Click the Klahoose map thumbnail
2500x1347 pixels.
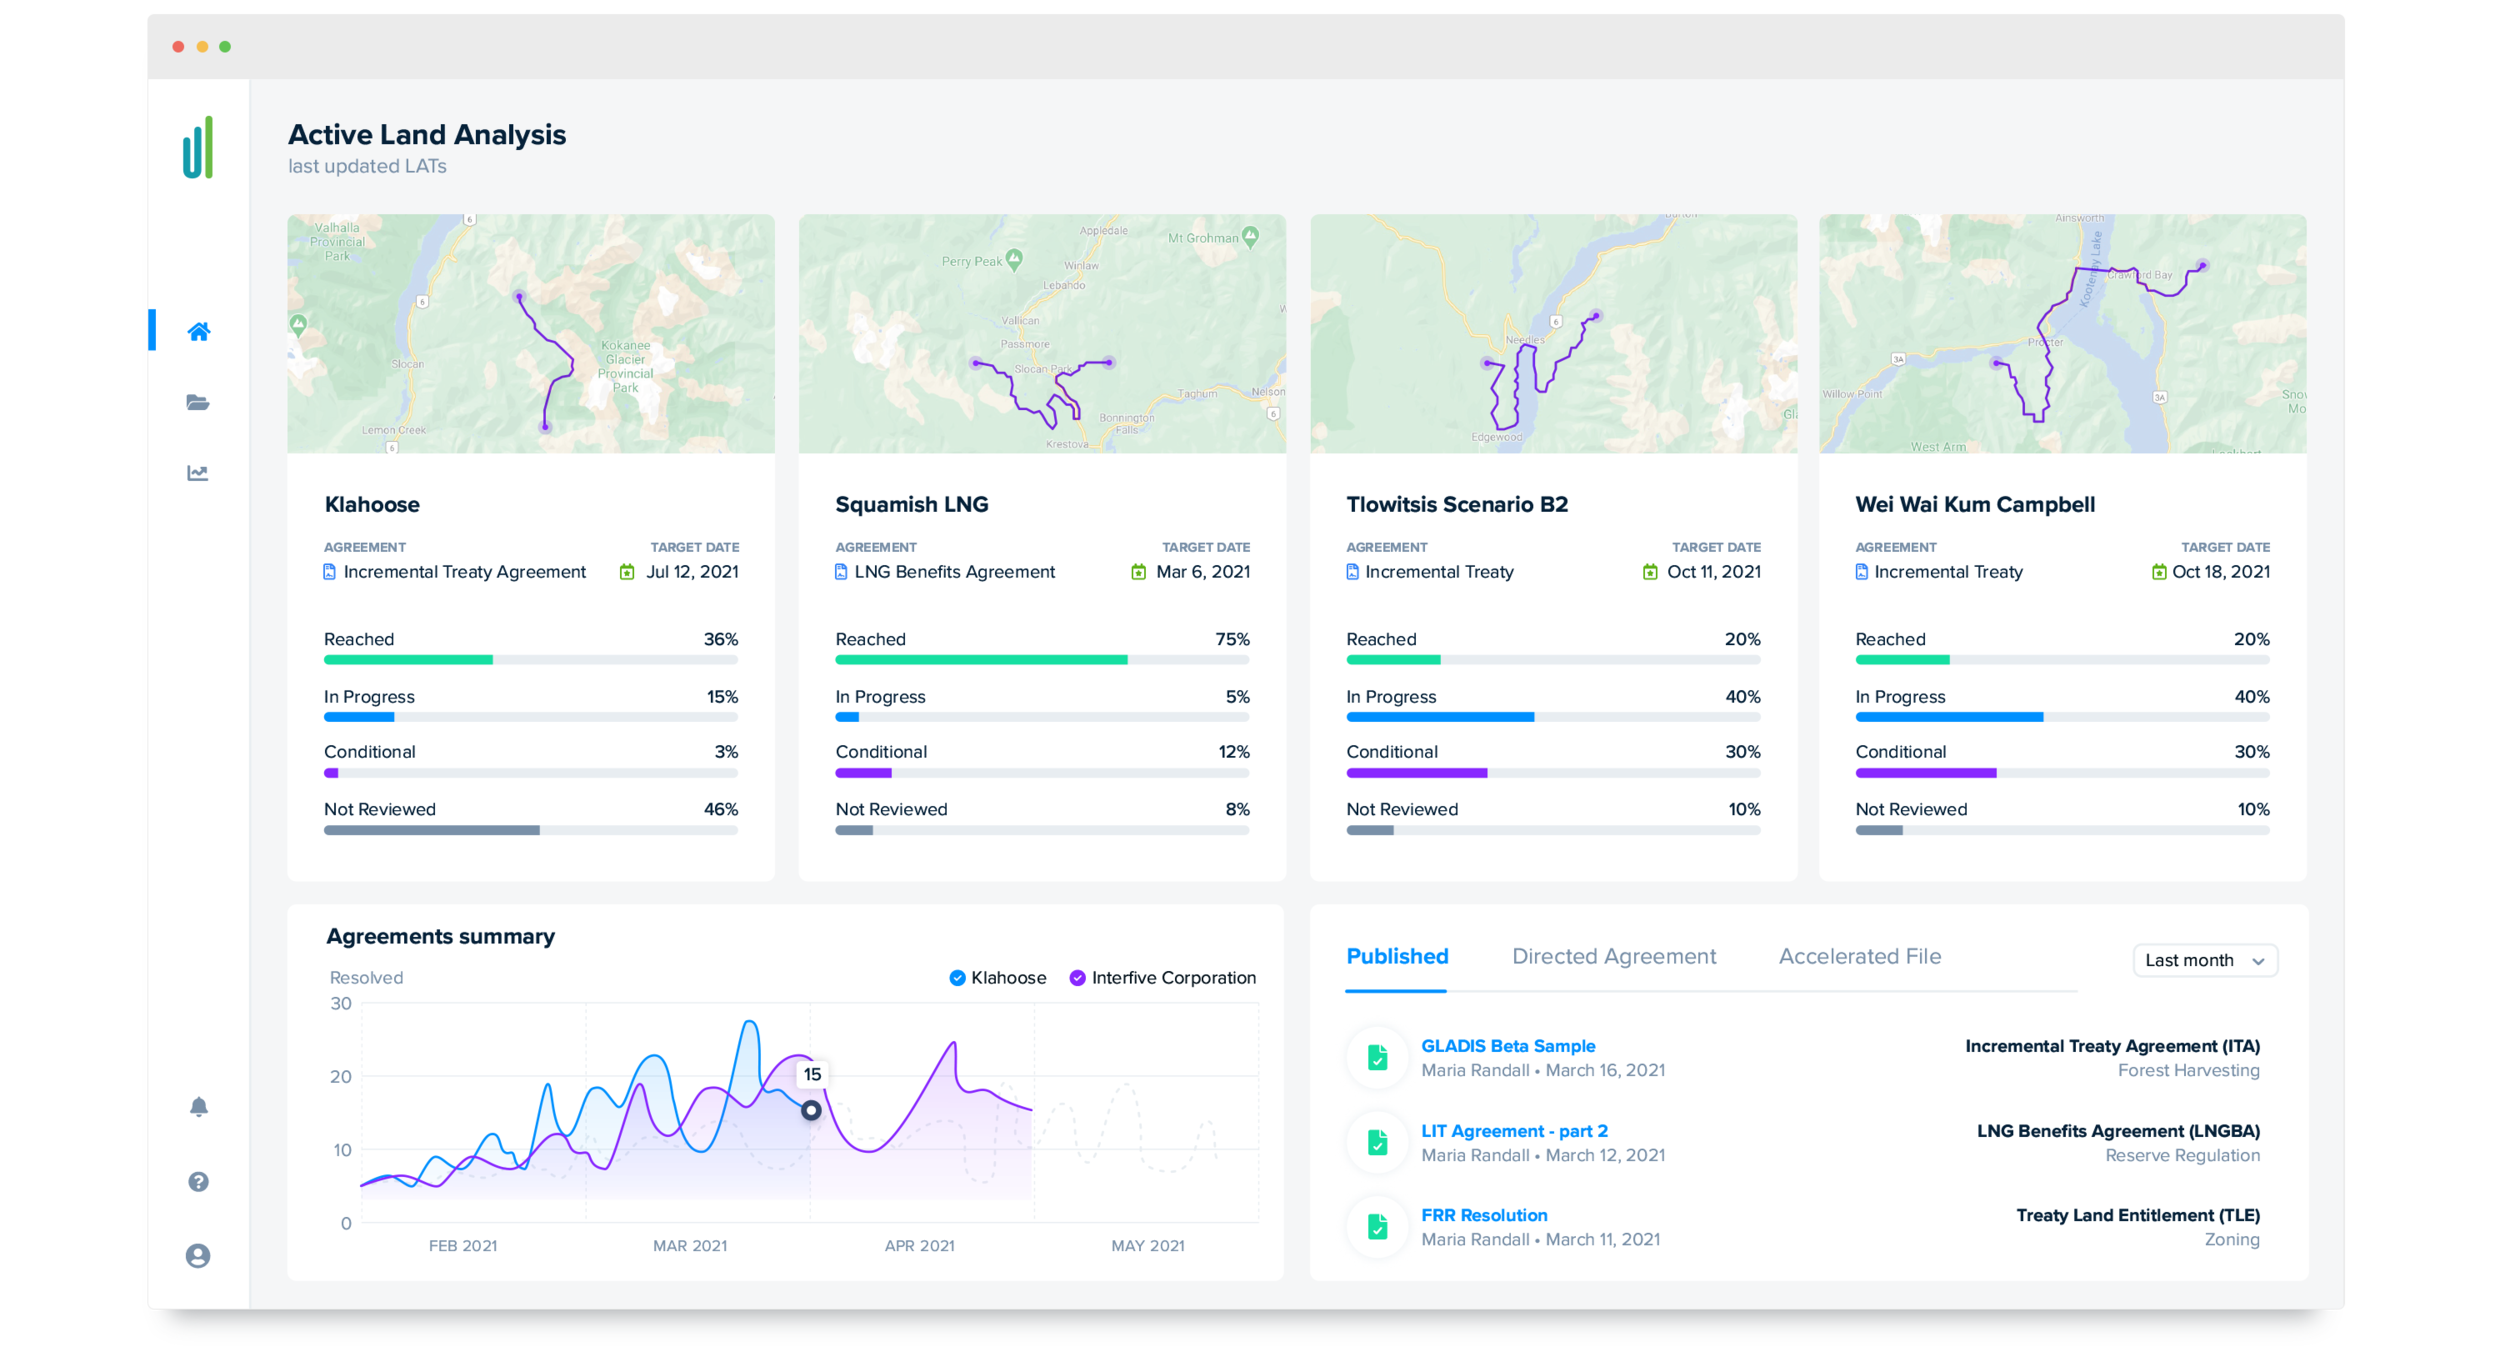tap(531, 333)
